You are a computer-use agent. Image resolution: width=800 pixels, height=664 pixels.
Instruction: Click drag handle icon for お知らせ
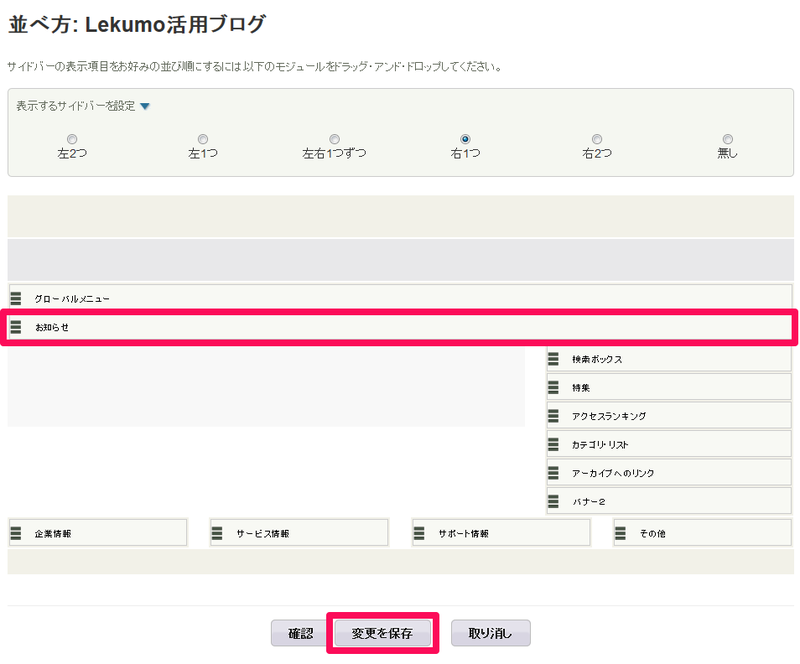tap(16, 327)
